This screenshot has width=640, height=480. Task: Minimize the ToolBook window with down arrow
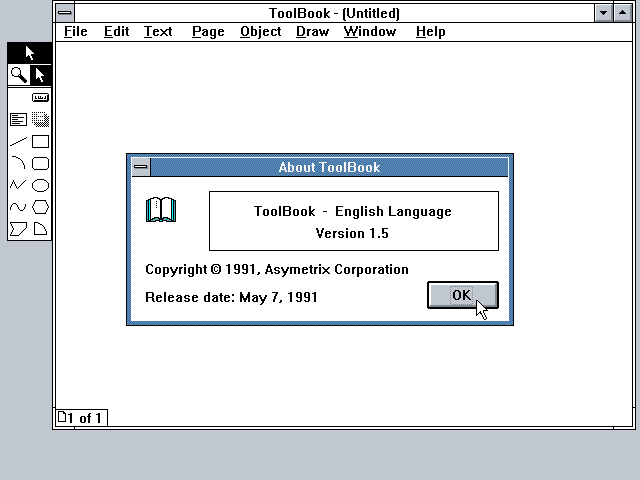click(x=603, y=13)
